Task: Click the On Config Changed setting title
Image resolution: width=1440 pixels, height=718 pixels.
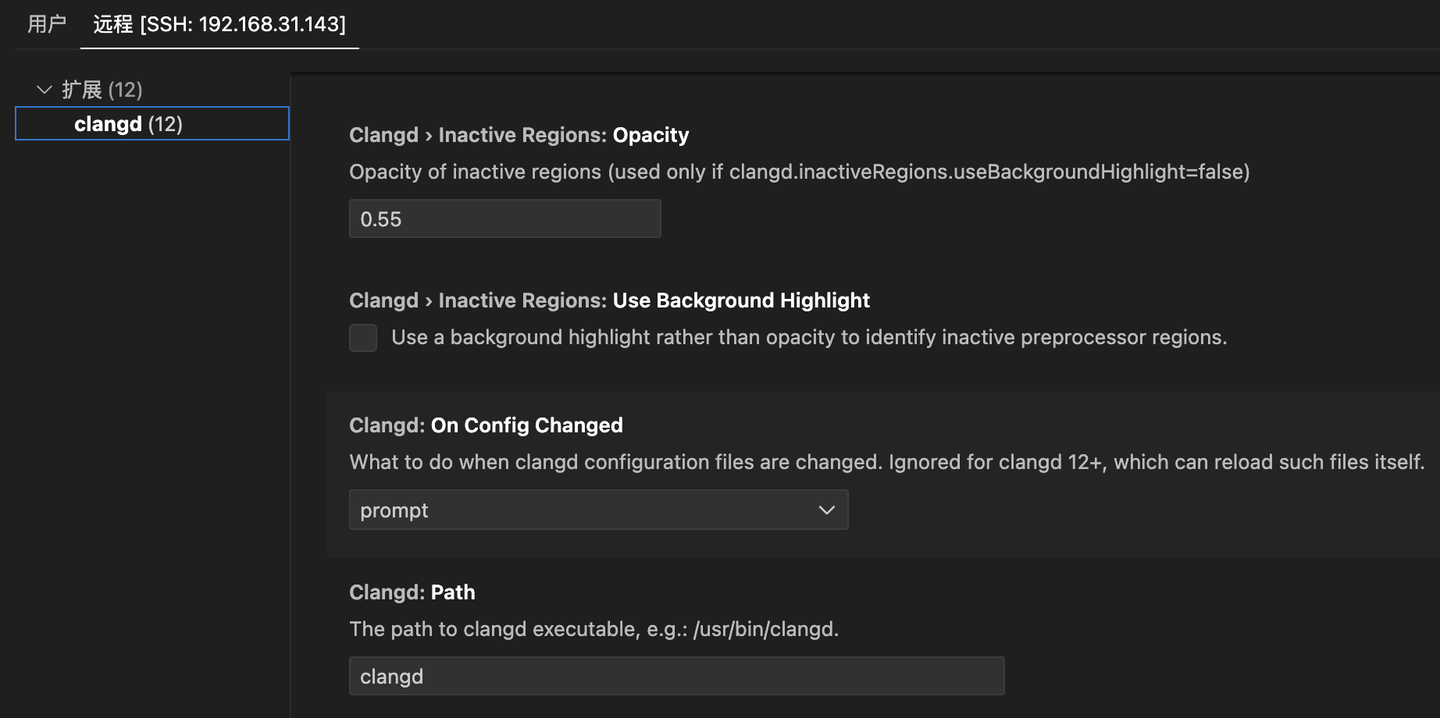Action: [486, 425]
